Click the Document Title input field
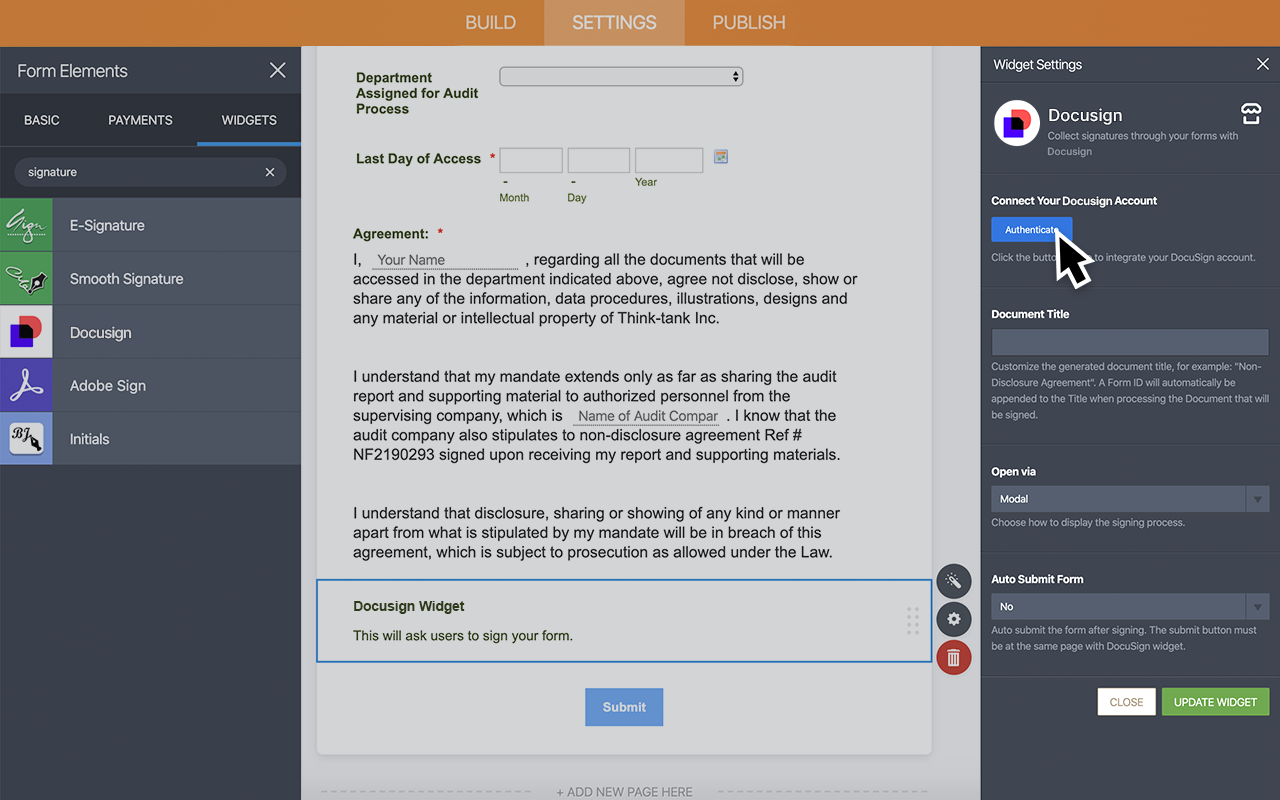 [1129, 341]
